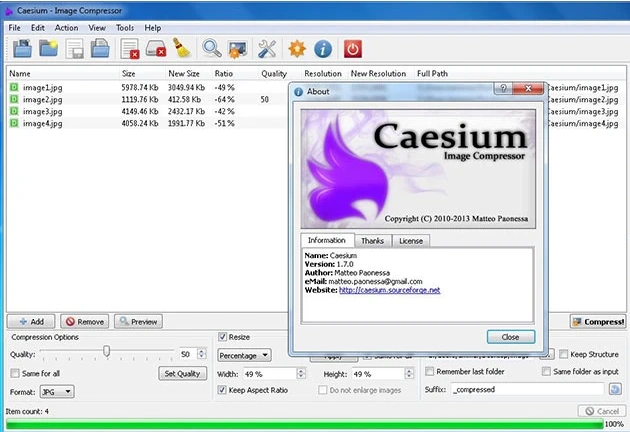Click the Height percentage spinner arrows
The height and width of the screenshot is (432, 630).
tap(409, 374)
